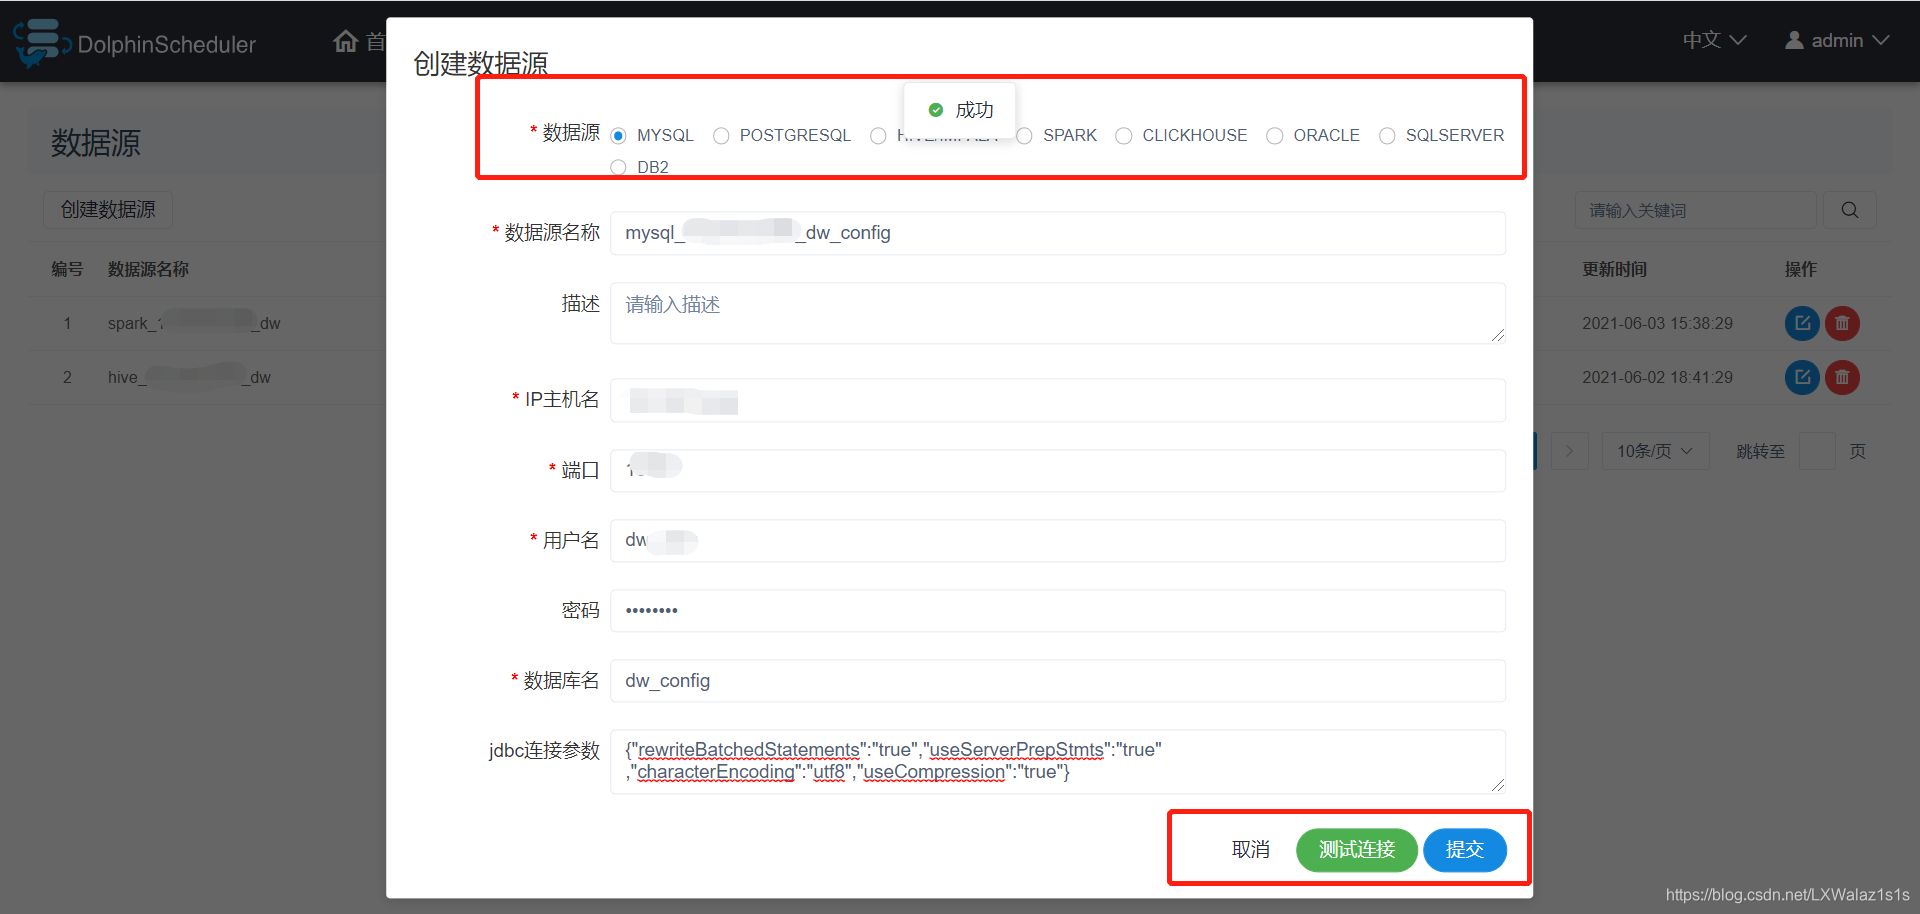1920x914 pixels.
Task: Click 取消 to cancel the dialog
Action: point(1251,849)
